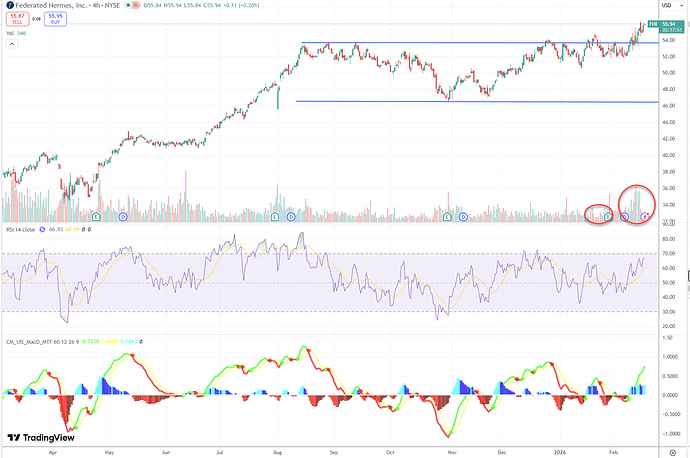Open the earnings marker near May
690x458 pixels.
coord(96,216)
